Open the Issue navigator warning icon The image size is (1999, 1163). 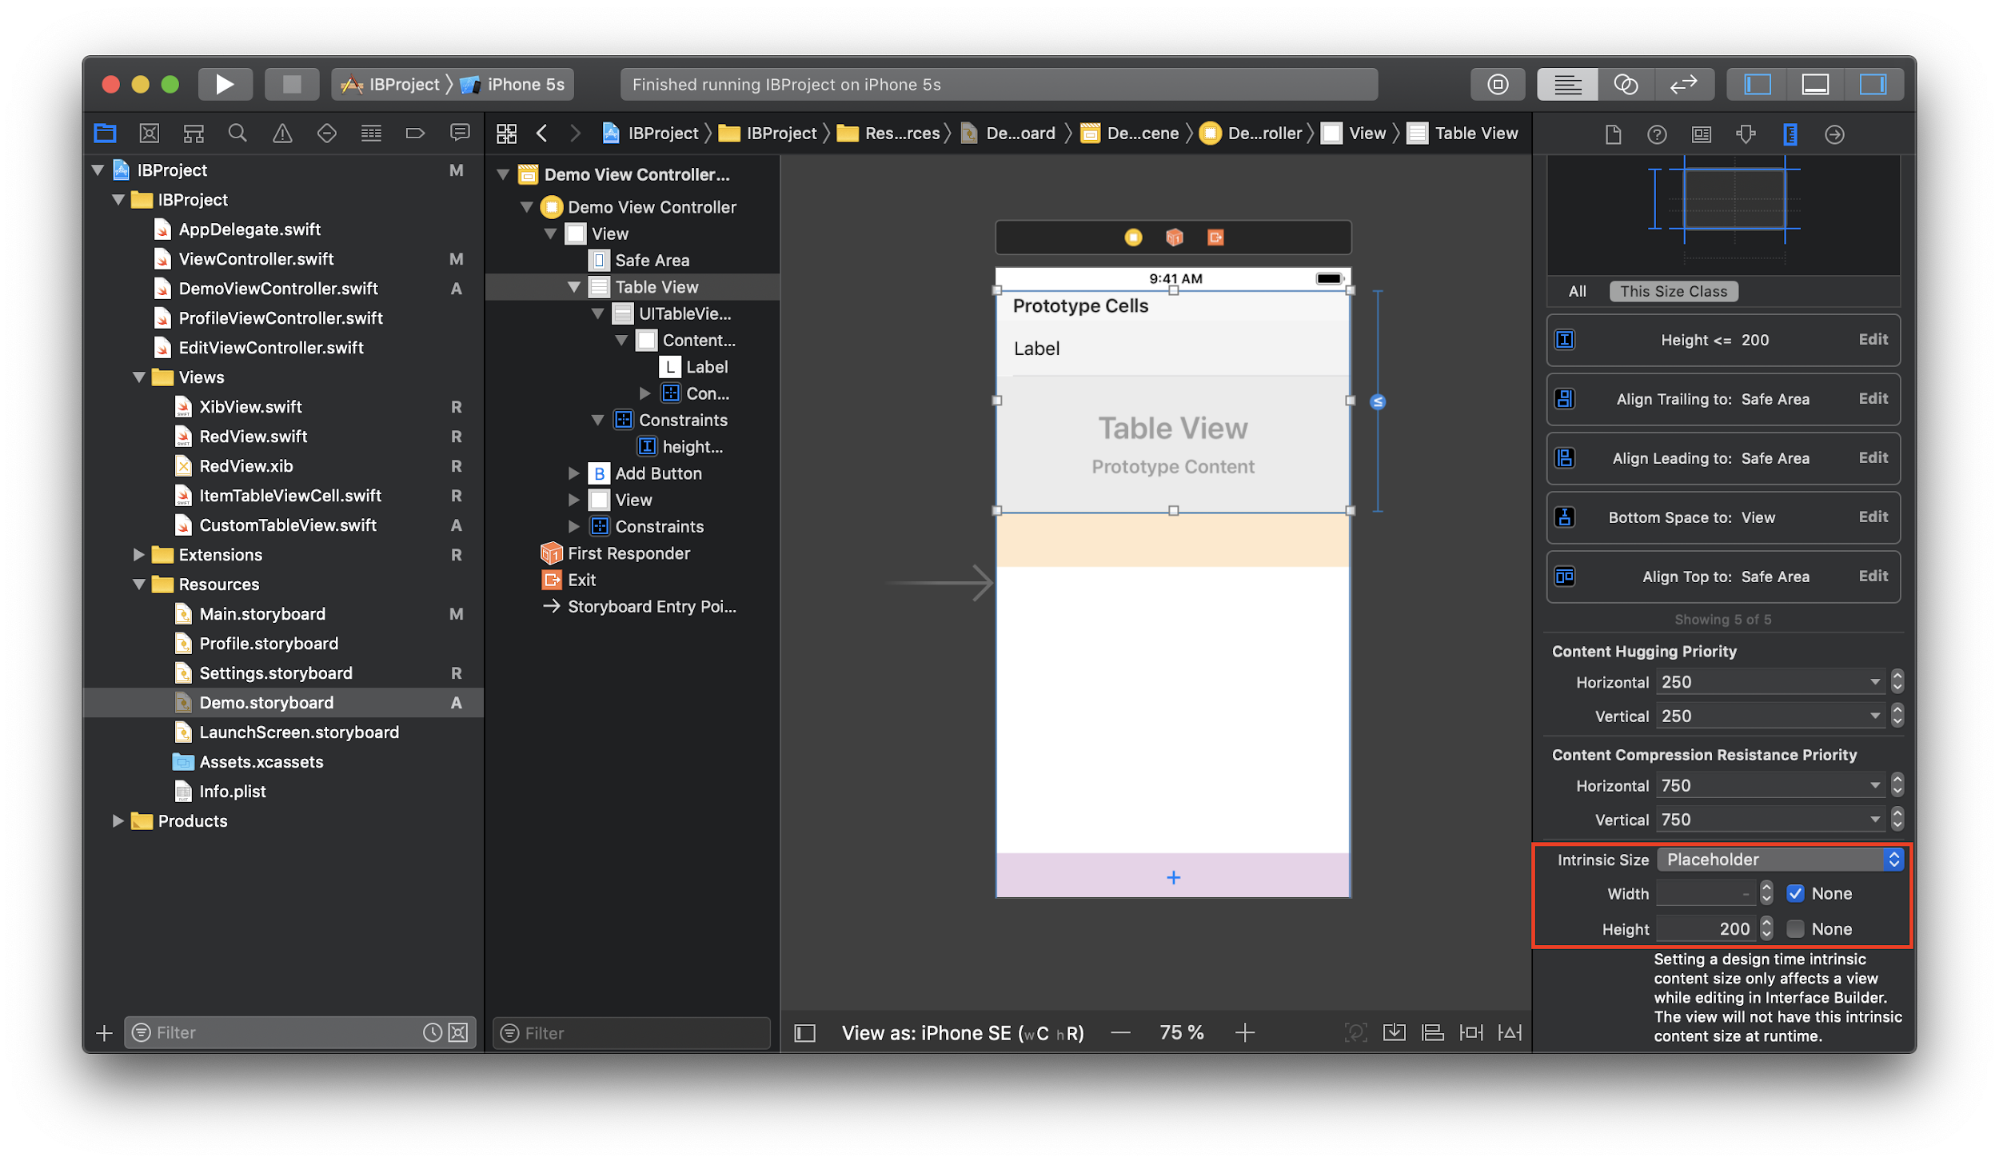(282, 133)
